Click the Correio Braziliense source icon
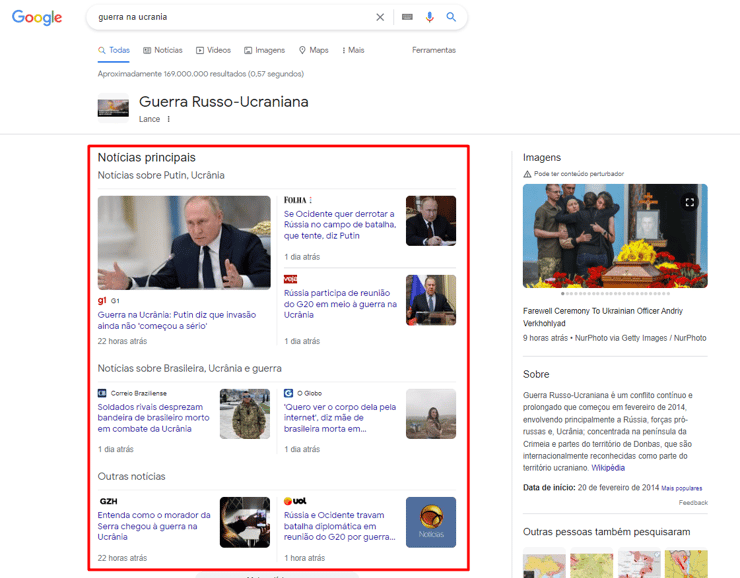 (102, 393)
